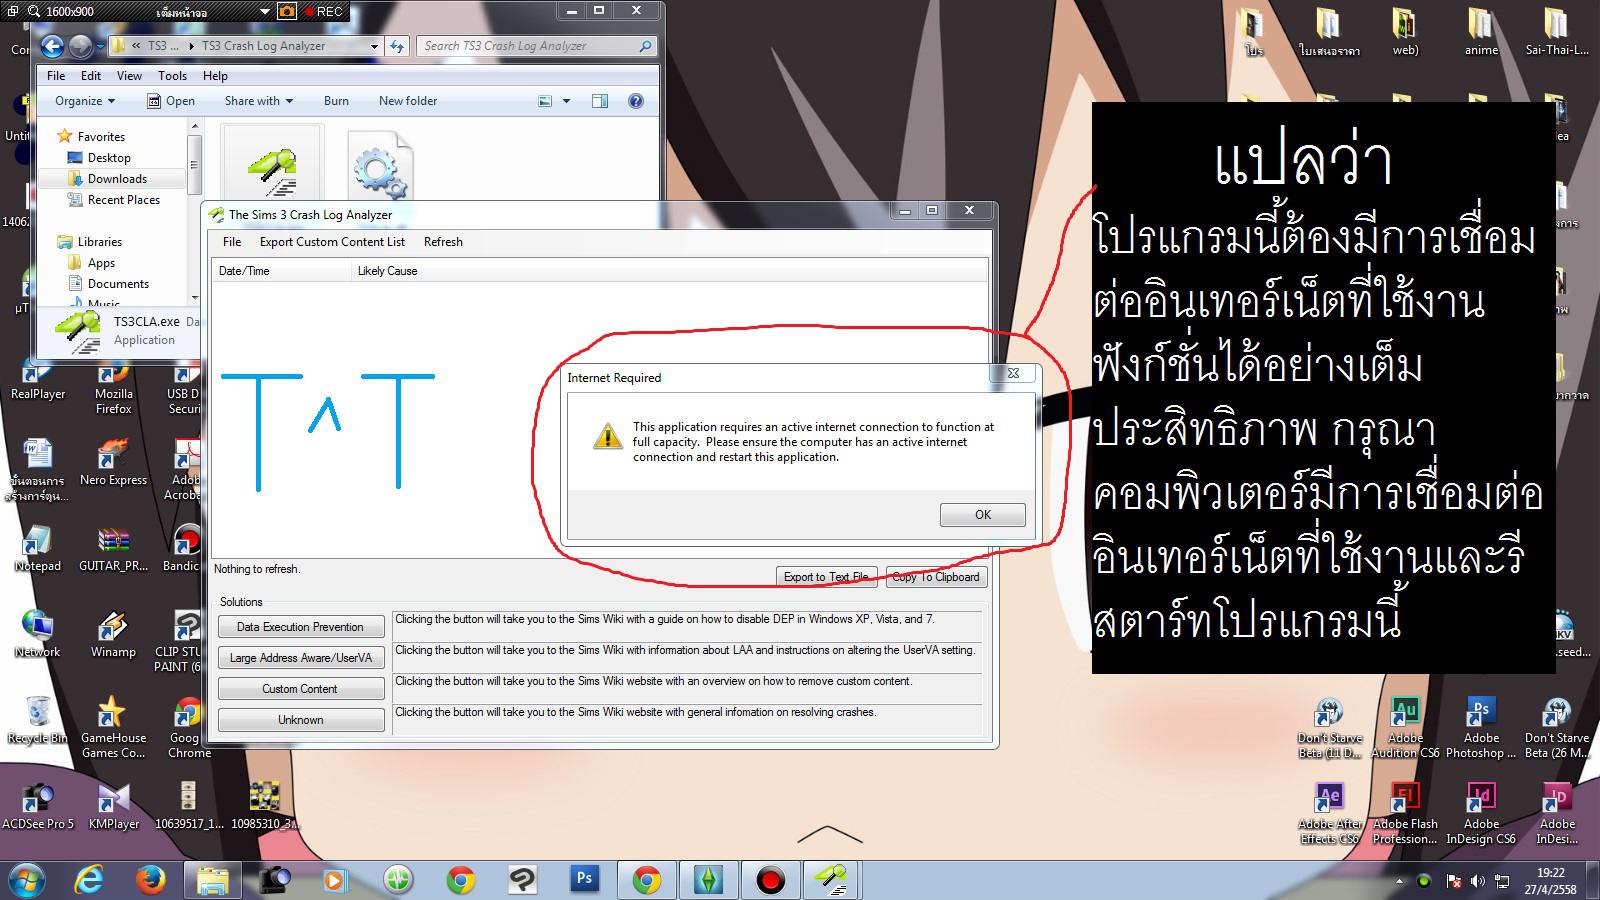Expand the Organize dropdown
The width and height of the screenshot is (1600, 900).
[x=85, y=101]
